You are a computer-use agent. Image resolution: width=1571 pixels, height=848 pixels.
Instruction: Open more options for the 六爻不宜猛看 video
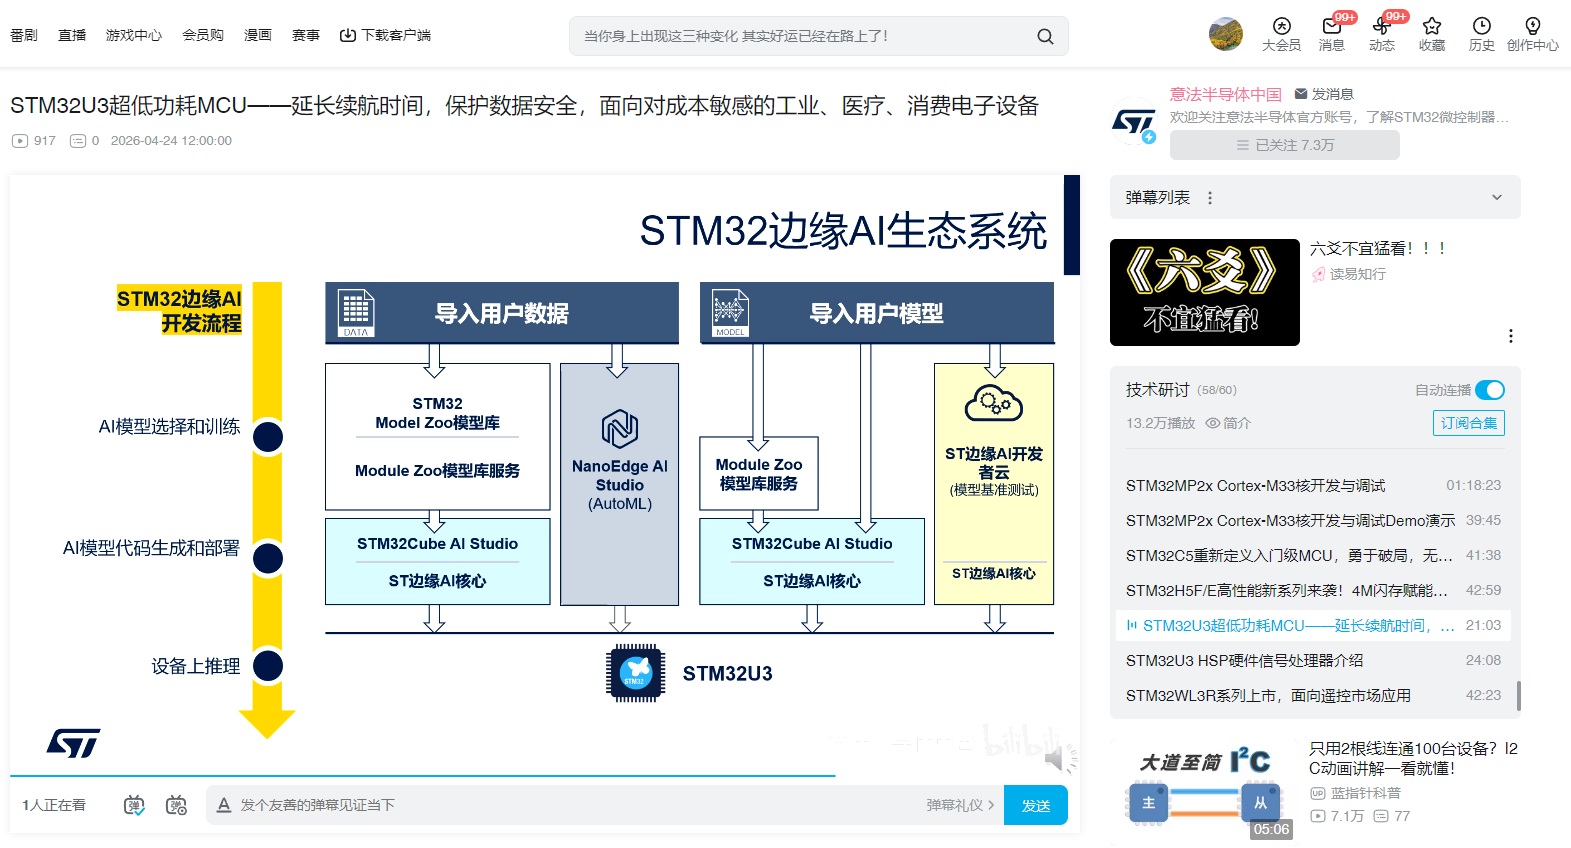pyautogui.click(x=1511, y=336)
